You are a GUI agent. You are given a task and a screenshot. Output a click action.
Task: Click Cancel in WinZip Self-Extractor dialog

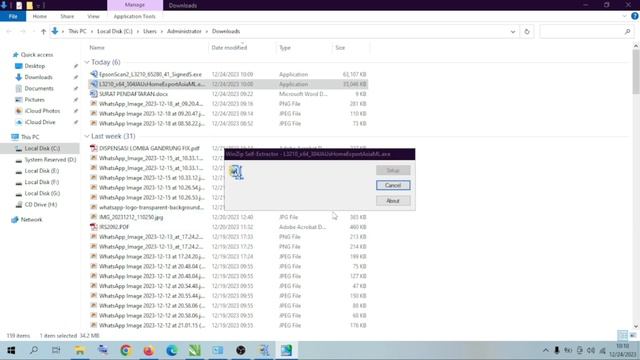coord(393,185)
